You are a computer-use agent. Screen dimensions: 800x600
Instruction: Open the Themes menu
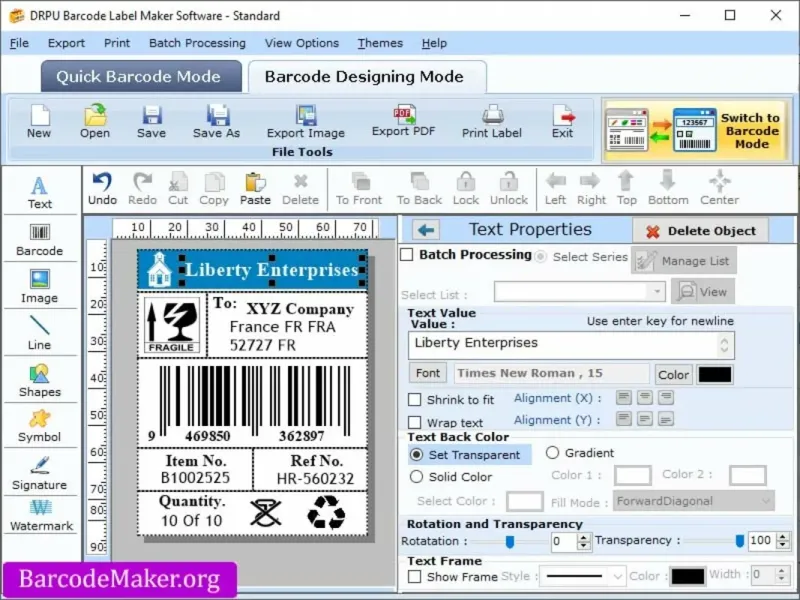380,43
